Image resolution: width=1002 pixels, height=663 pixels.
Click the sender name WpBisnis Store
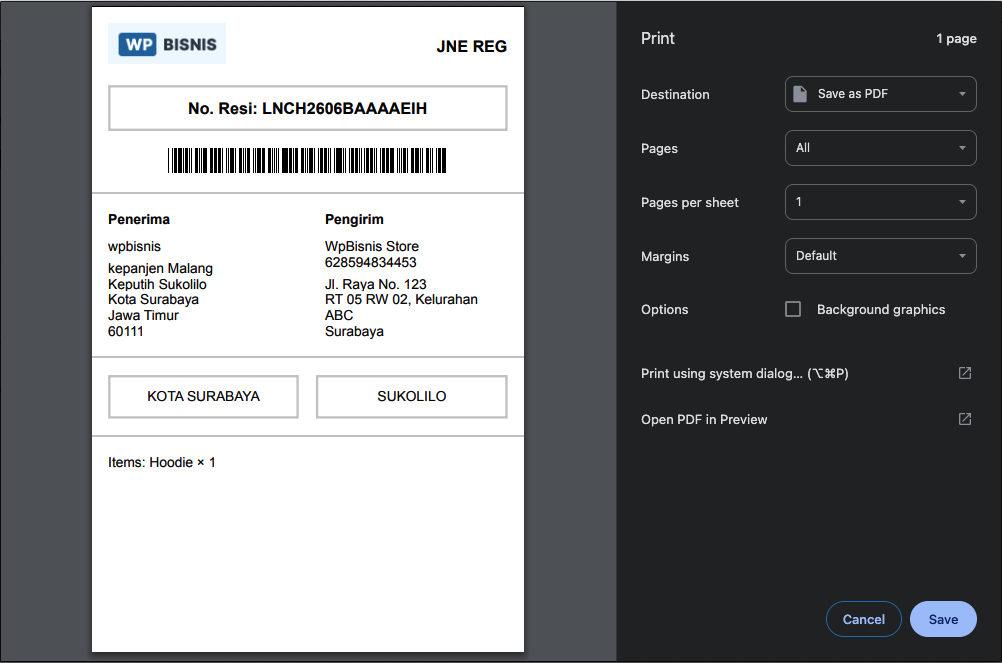tap(372, 246)
